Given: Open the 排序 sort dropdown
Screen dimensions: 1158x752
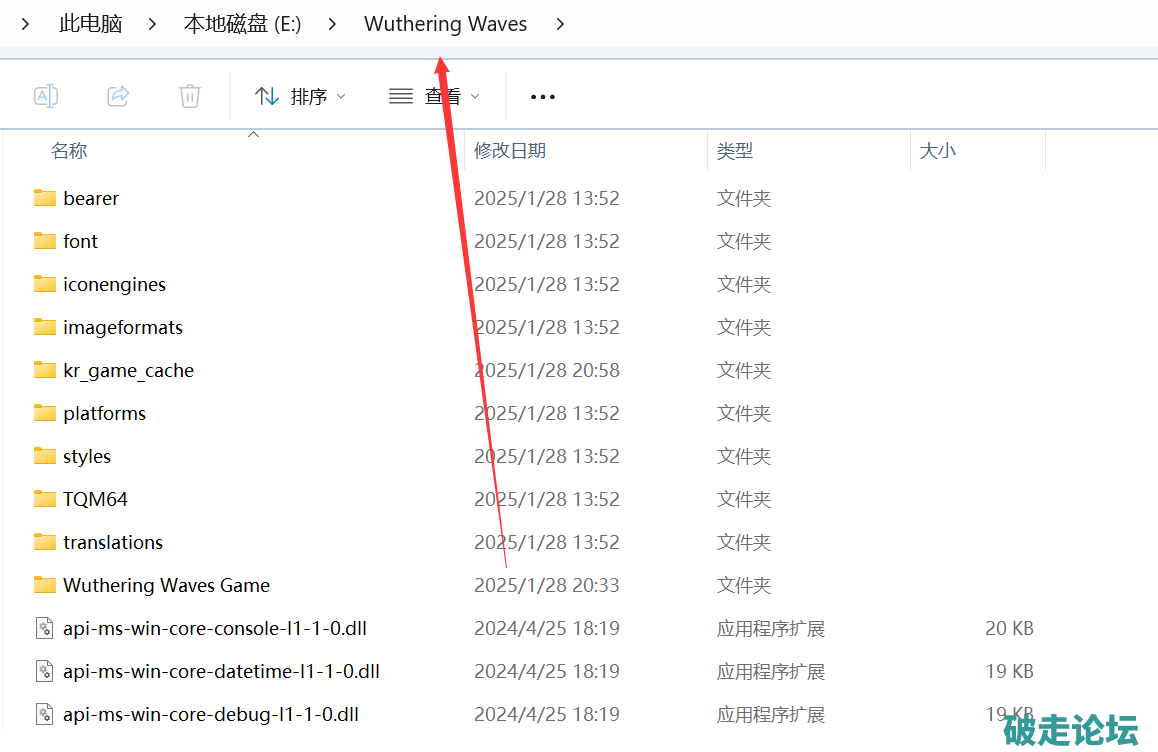Looking at the screenshot, I should (x=300, y=97).
